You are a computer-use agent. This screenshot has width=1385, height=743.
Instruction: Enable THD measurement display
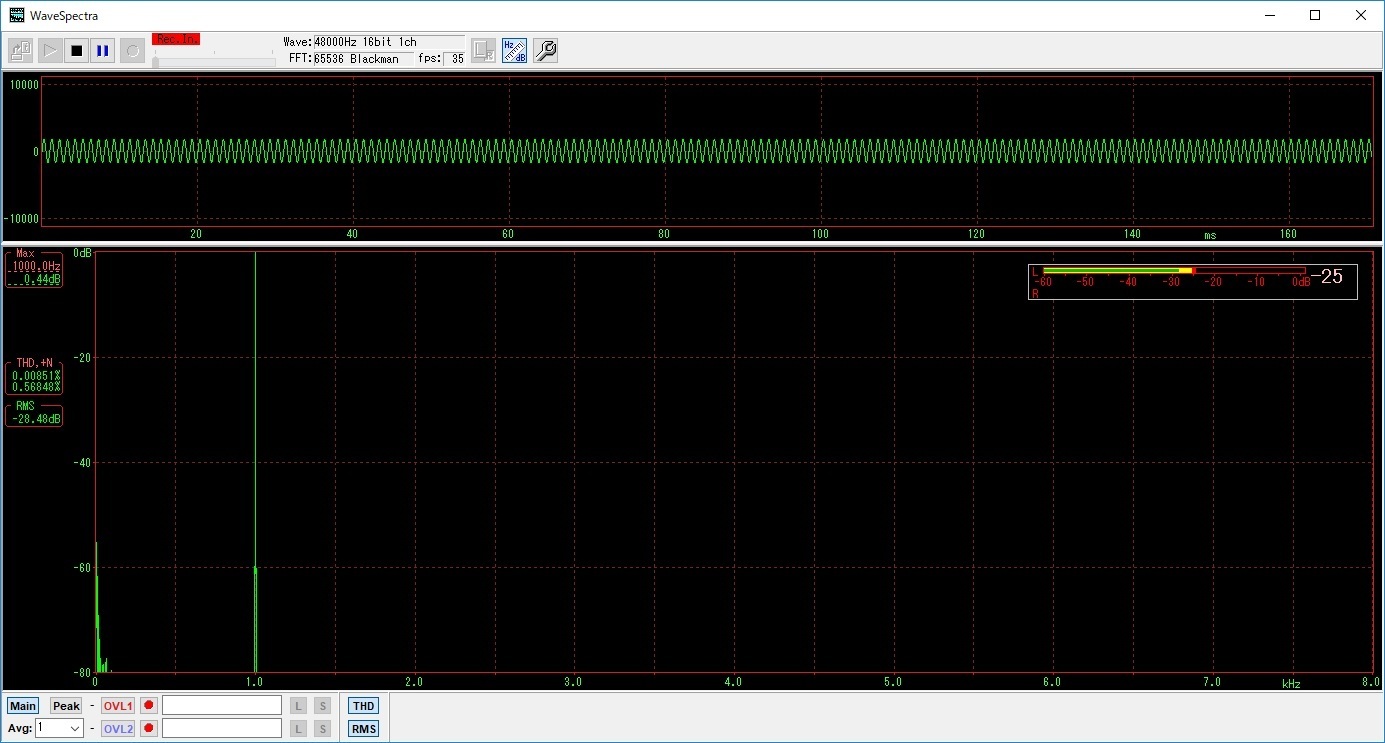pyautogui.click(x=363, y=705)
